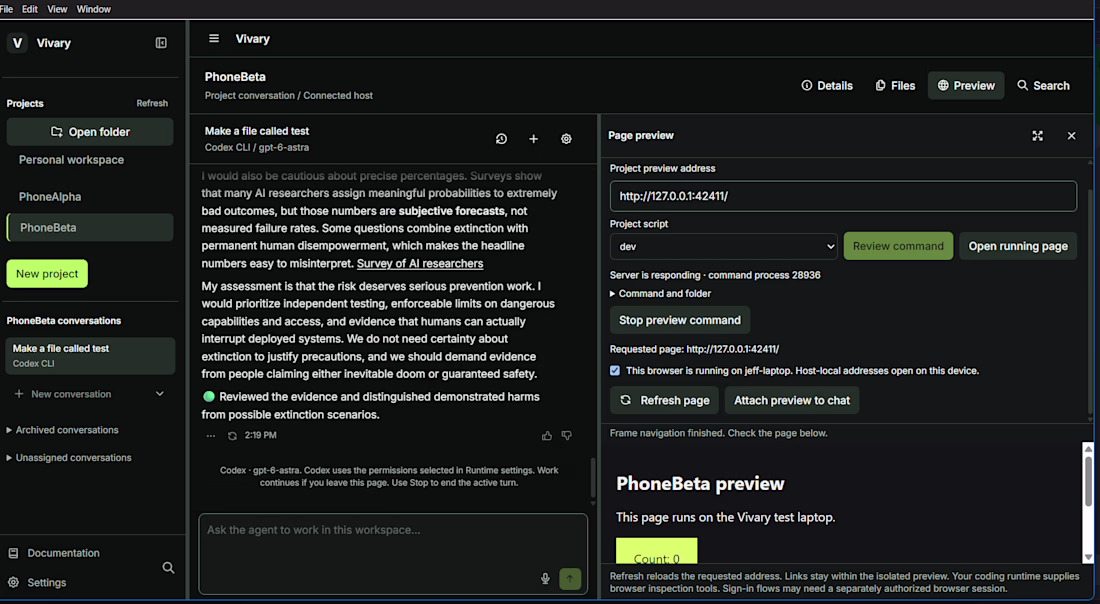Expand Archived conversations
The image size is (1100, 604).
62,430
